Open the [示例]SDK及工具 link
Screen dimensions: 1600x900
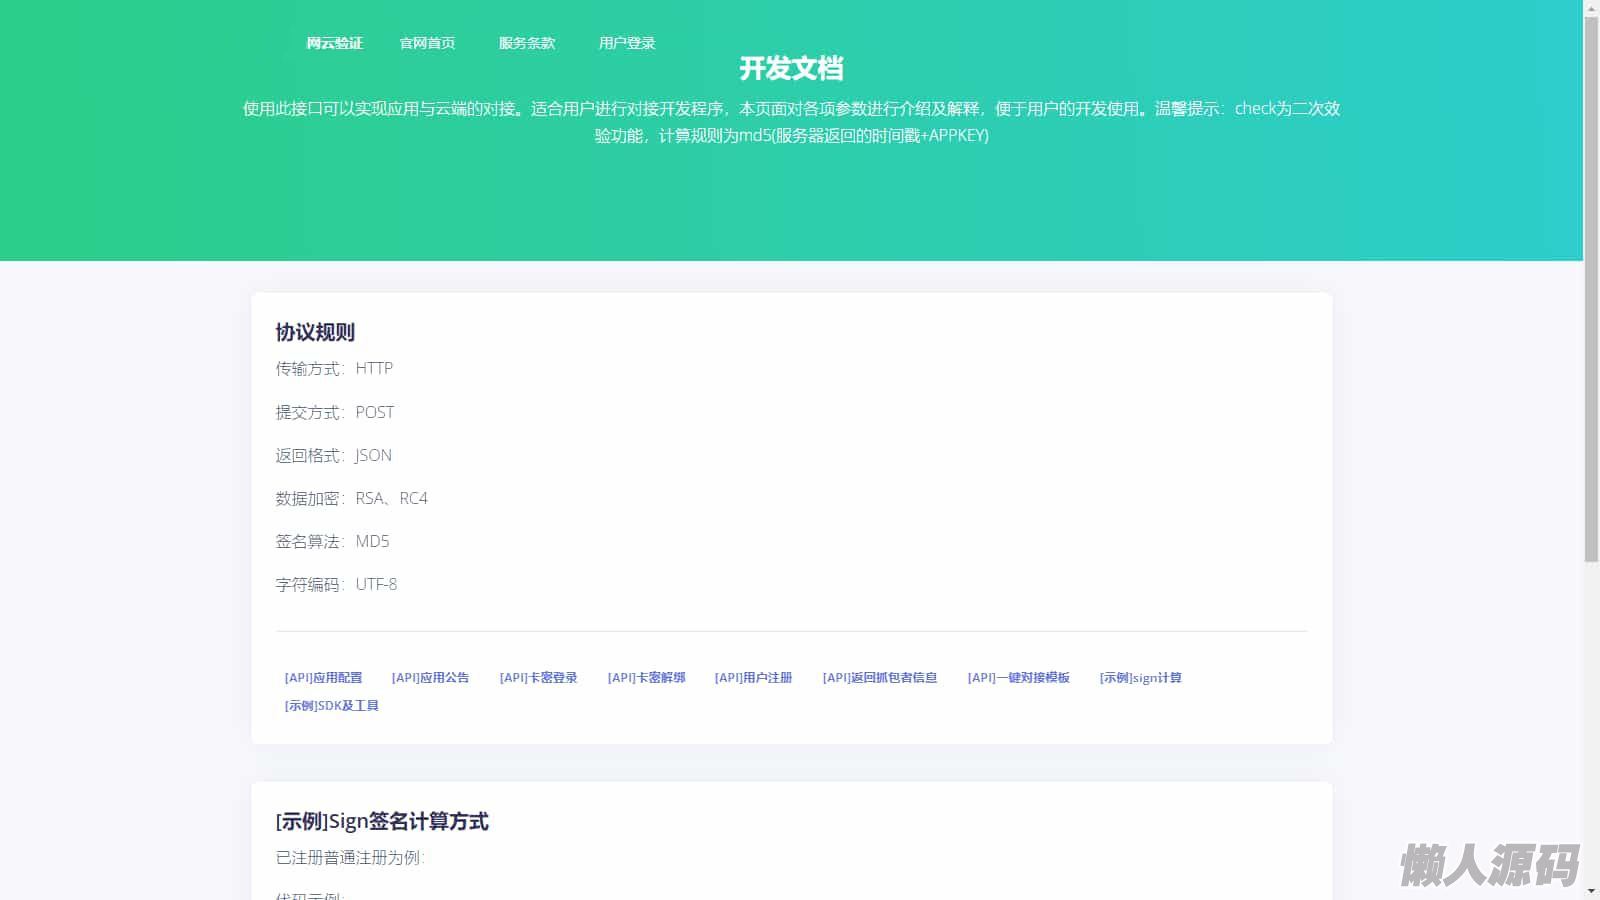pos(331,706)
